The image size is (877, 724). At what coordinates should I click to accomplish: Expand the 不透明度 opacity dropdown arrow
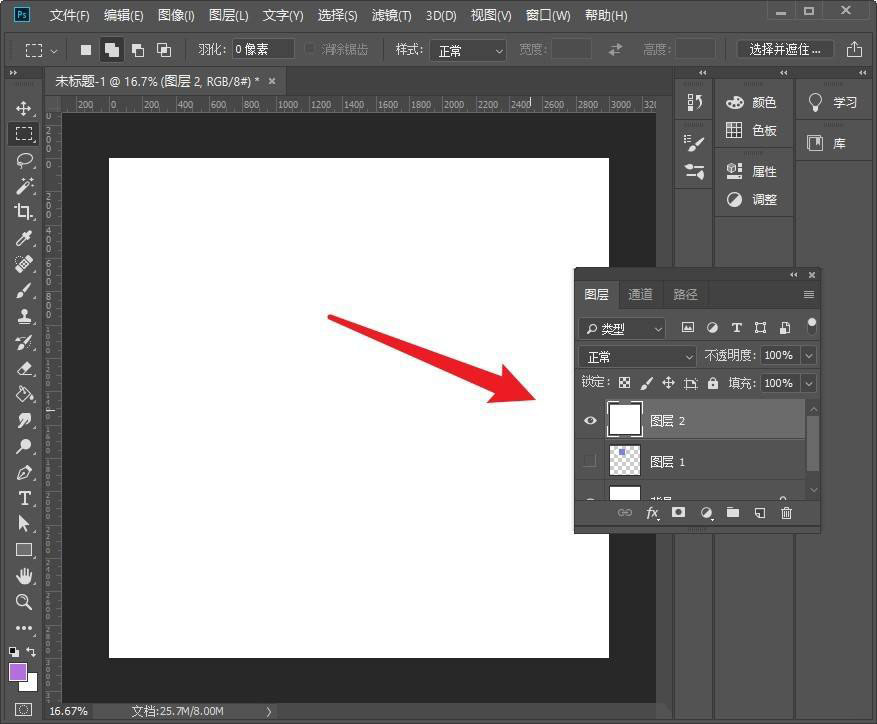point(809,356)
